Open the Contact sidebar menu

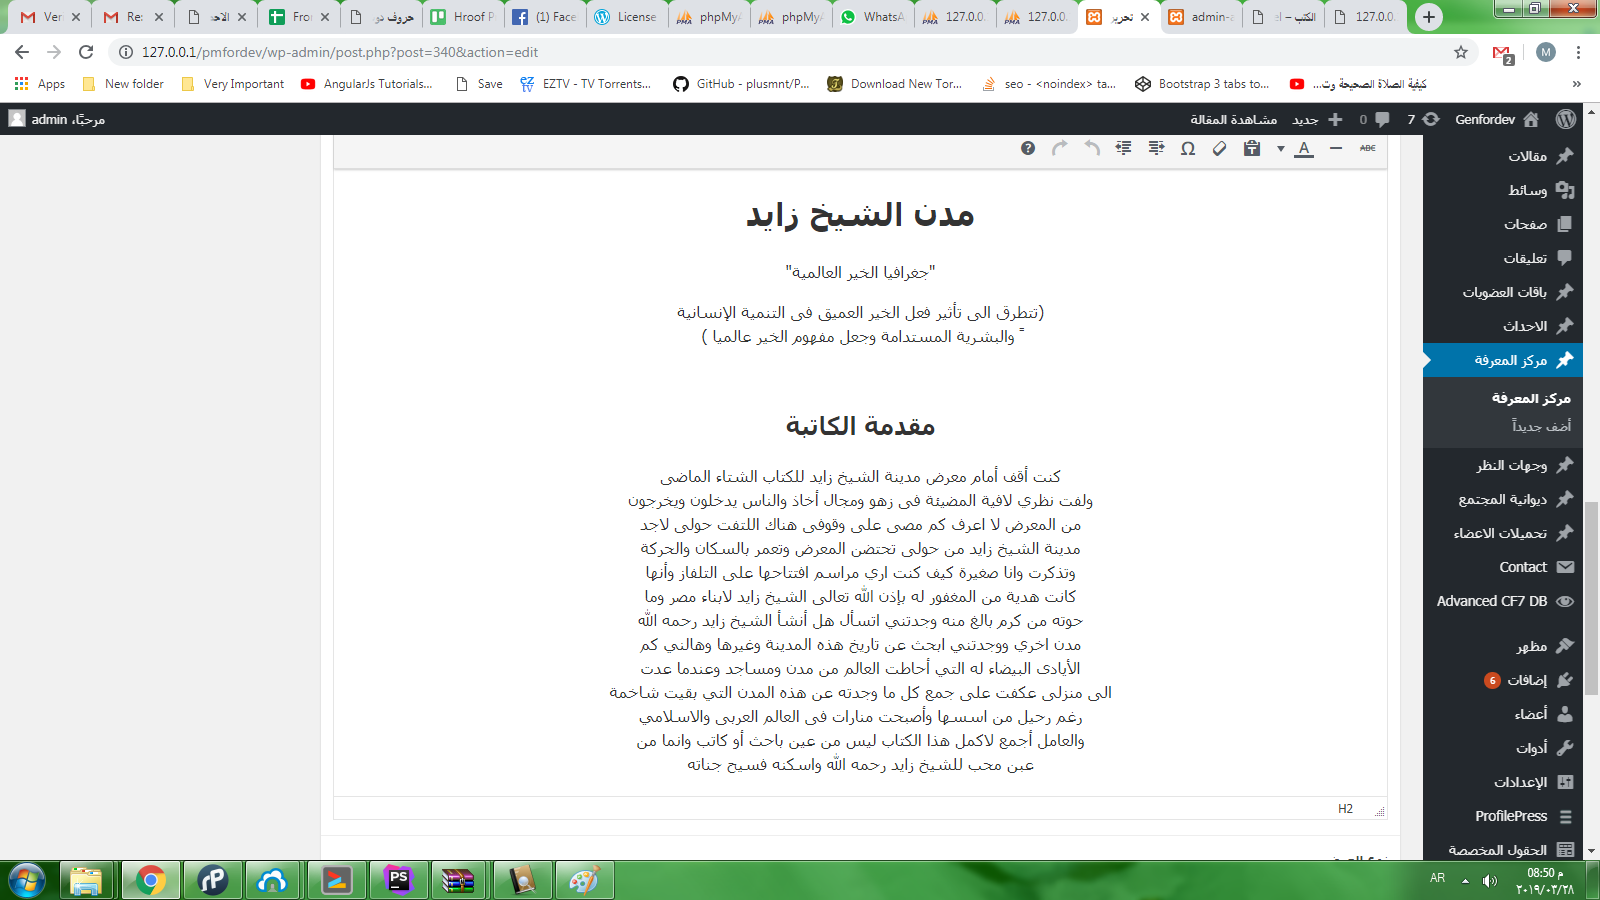tap(1503, 567)
